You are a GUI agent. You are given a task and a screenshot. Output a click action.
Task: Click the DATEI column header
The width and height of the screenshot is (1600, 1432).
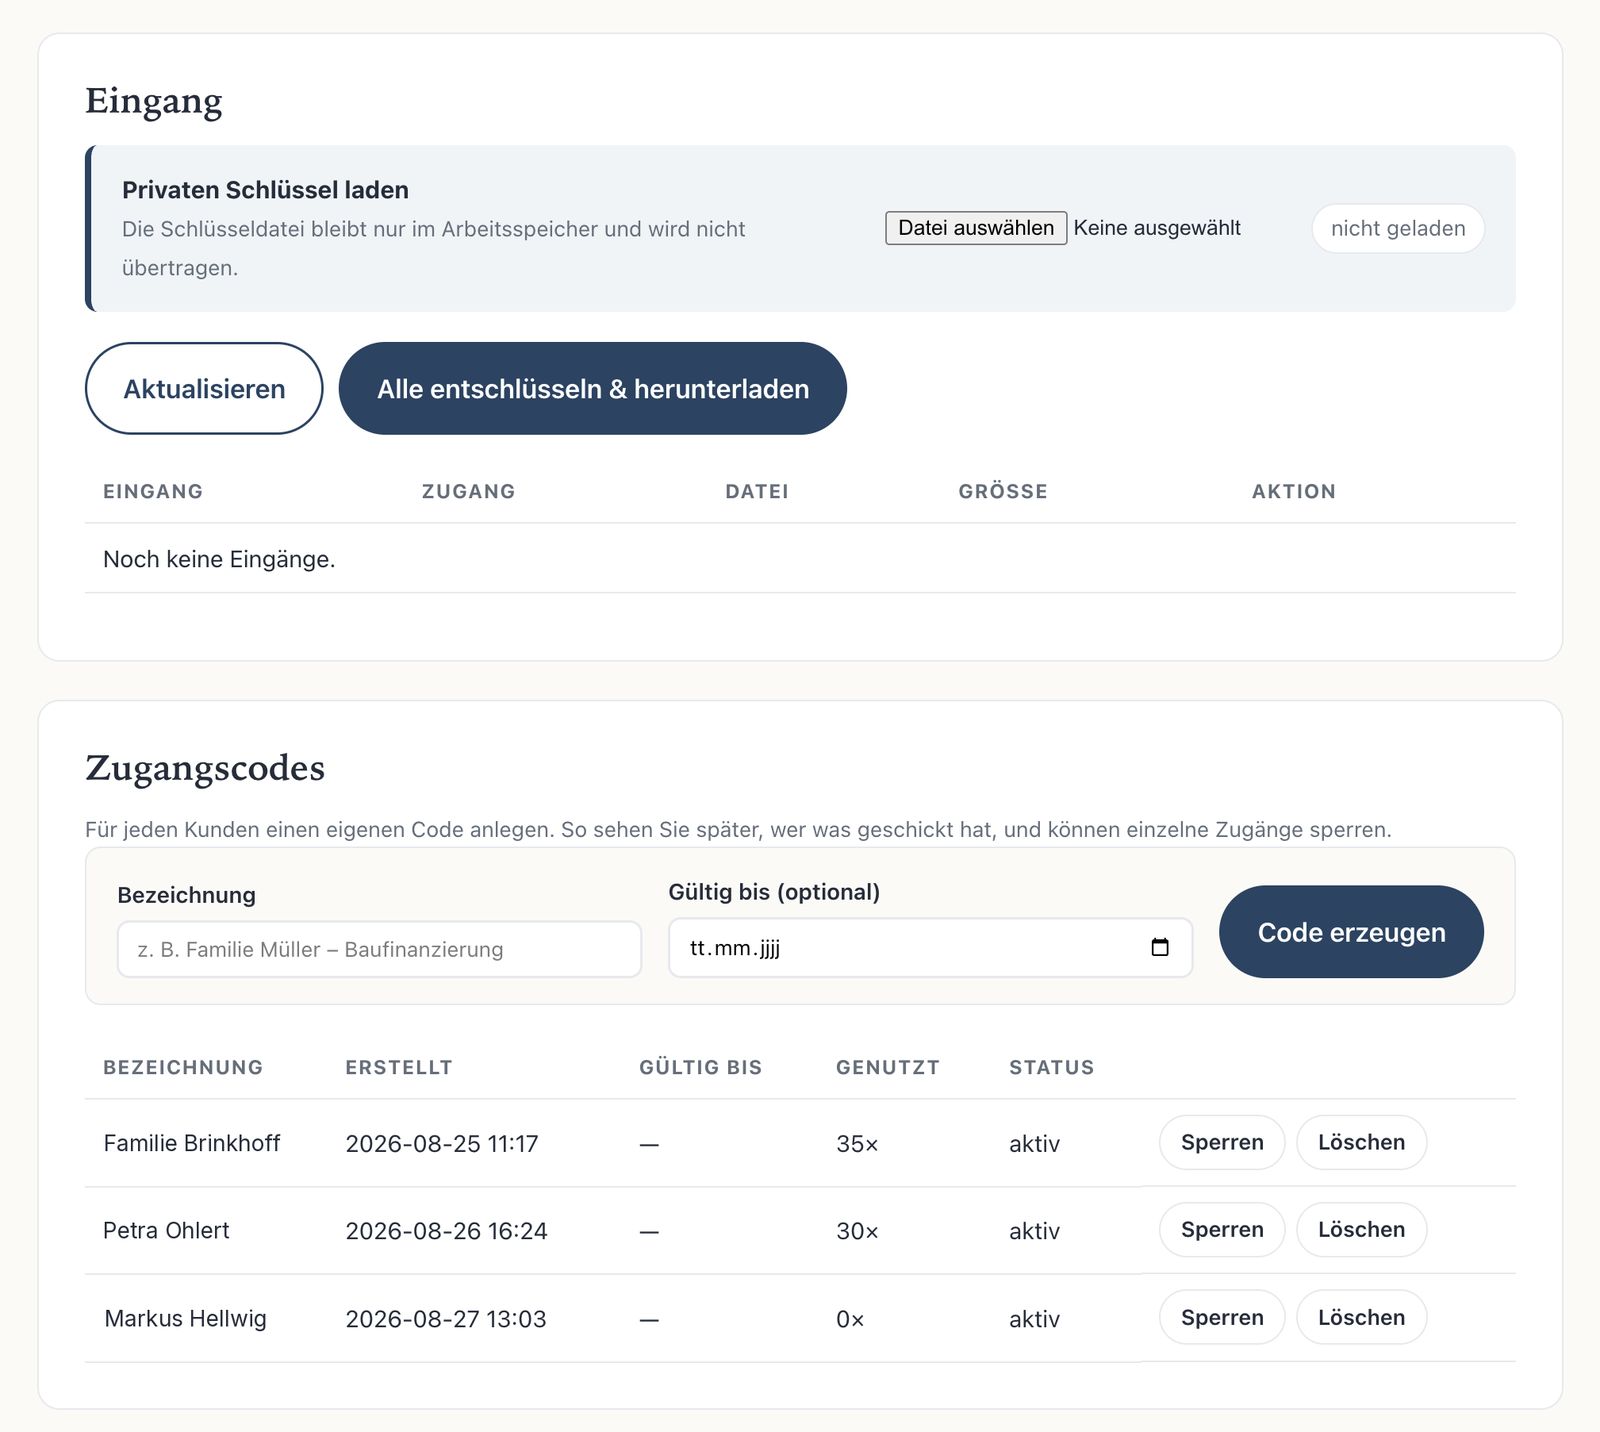[x=757, y=491]
